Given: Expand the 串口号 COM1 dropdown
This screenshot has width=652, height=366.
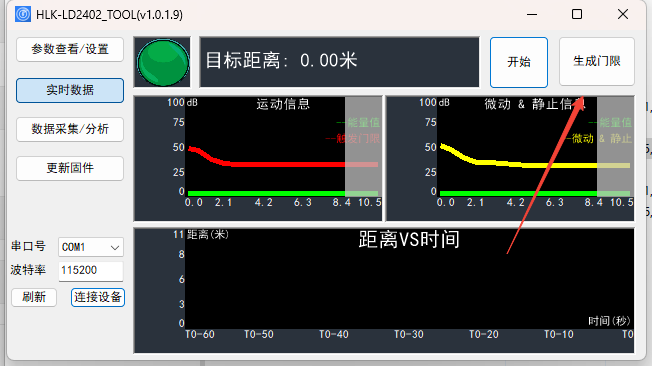Looking at the screenshot, I should pyautogui.click(x=91, y=247).
